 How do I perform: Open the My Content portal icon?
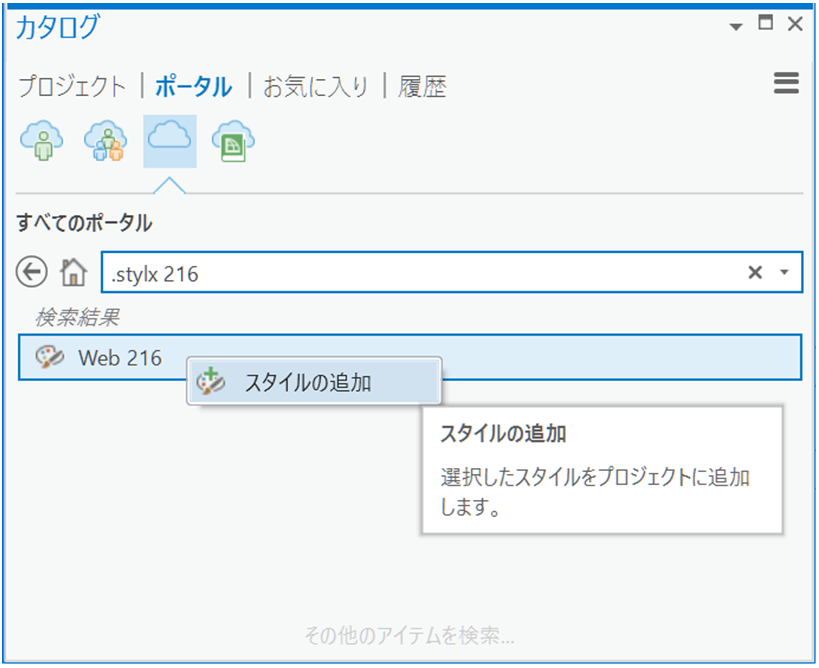click(42, 141)
